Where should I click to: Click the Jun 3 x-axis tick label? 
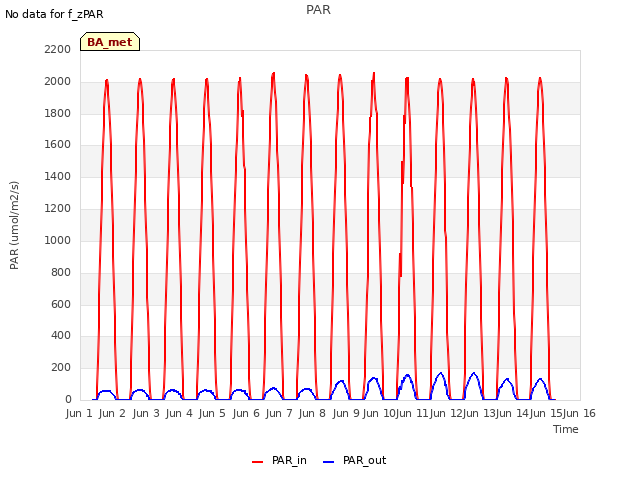[146, 413]
